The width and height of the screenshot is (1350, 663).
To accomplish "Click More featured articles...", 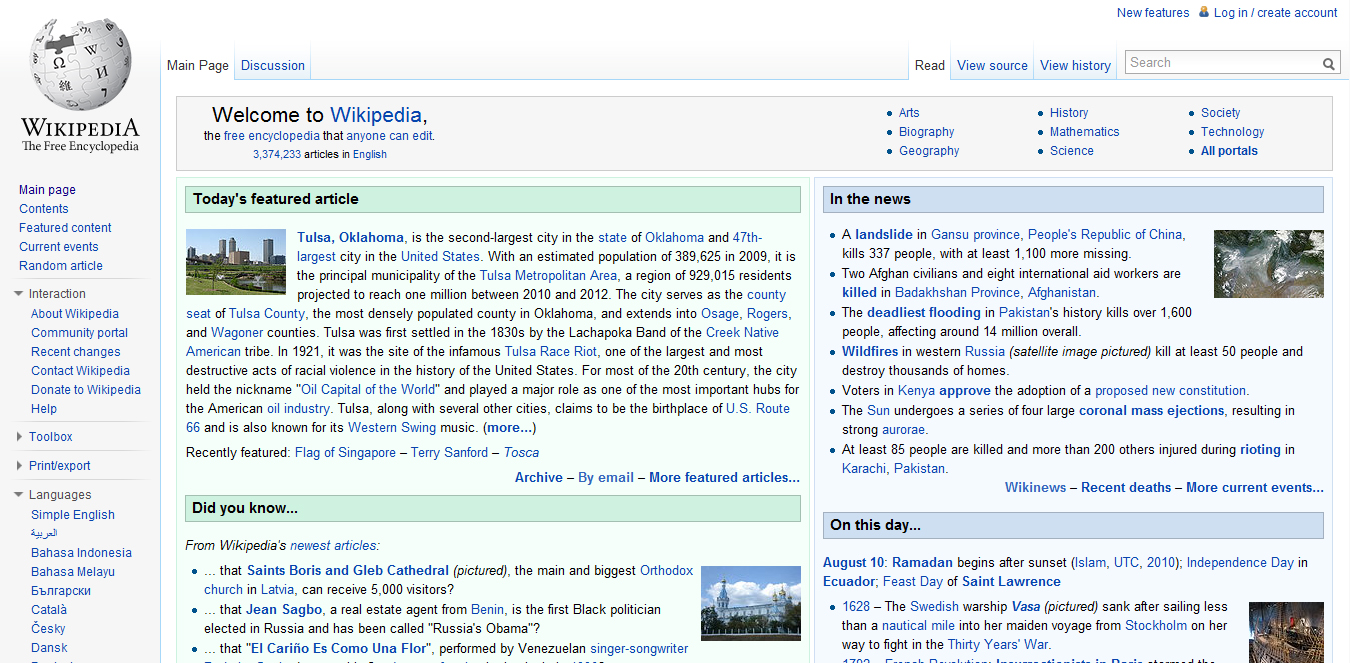I will pyautogui.click(x=724, y=478).
